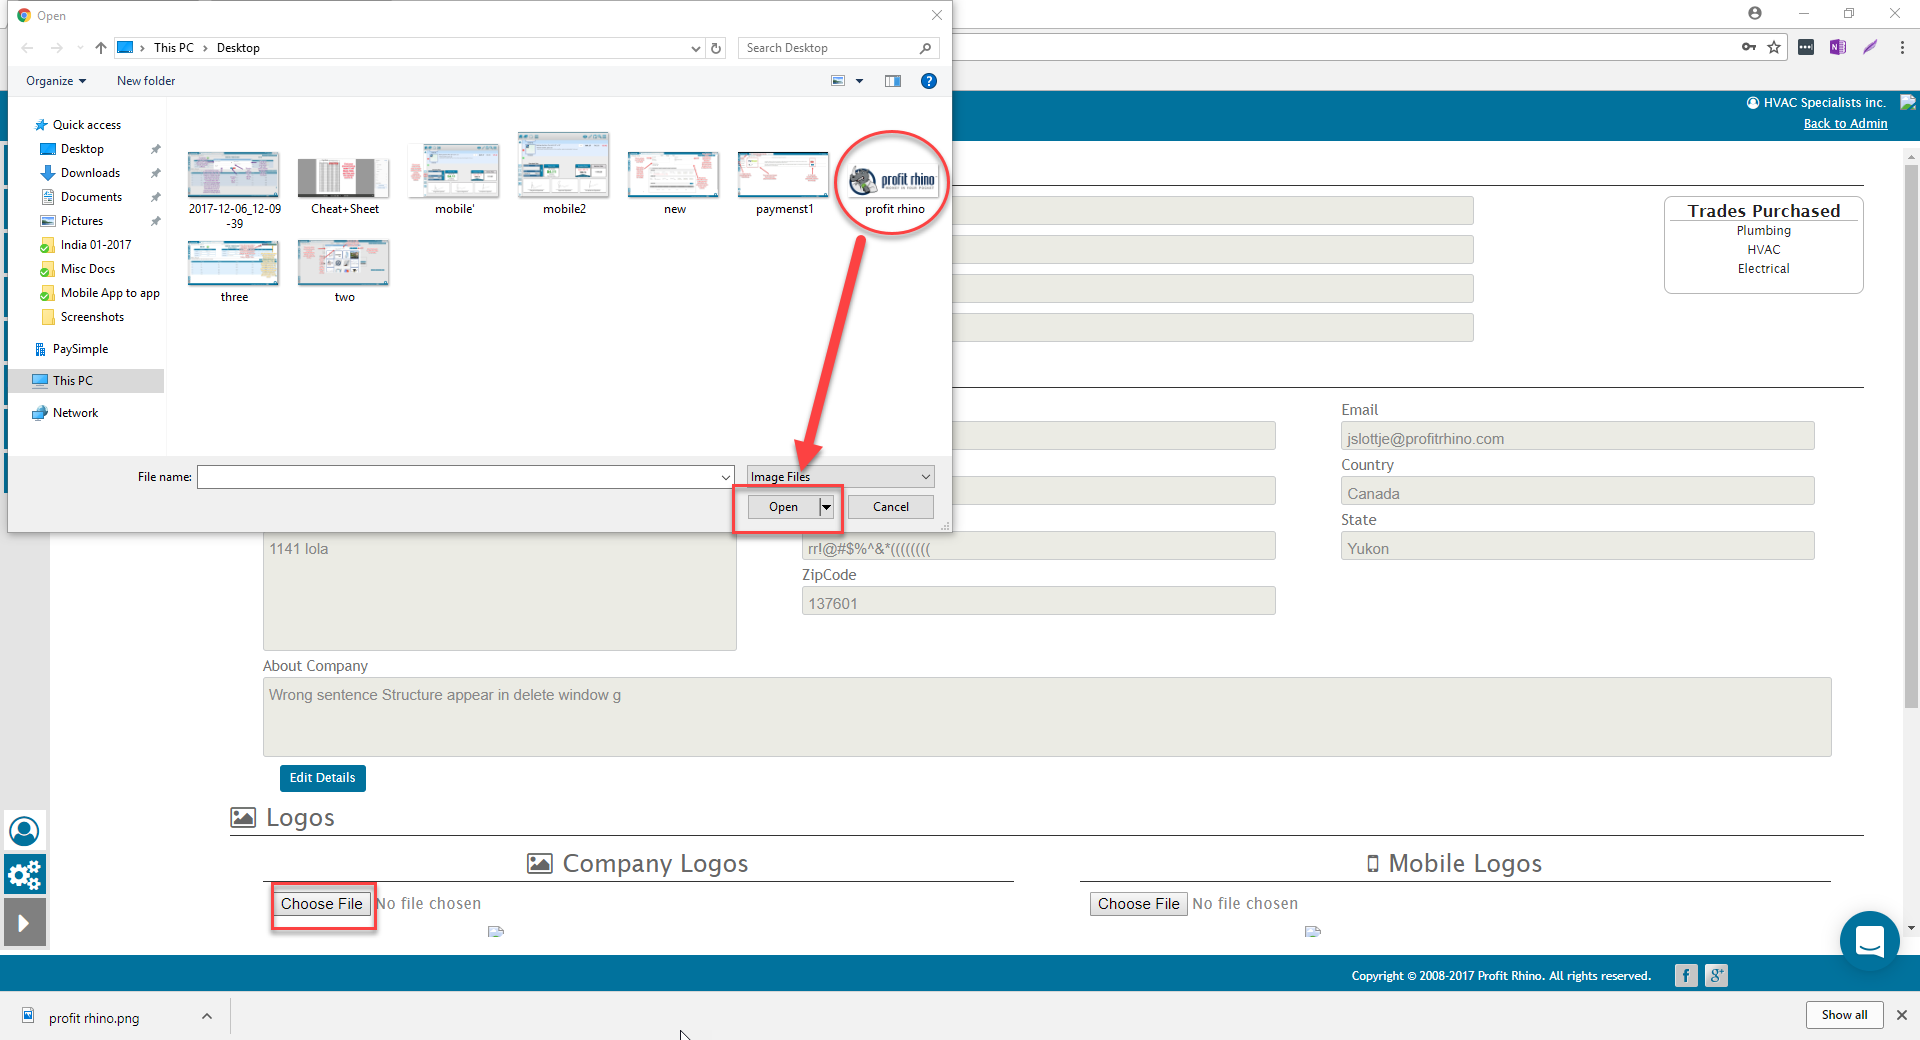Toggle the preview pane icon
1920x1040 pixels.
coord(892,81)
